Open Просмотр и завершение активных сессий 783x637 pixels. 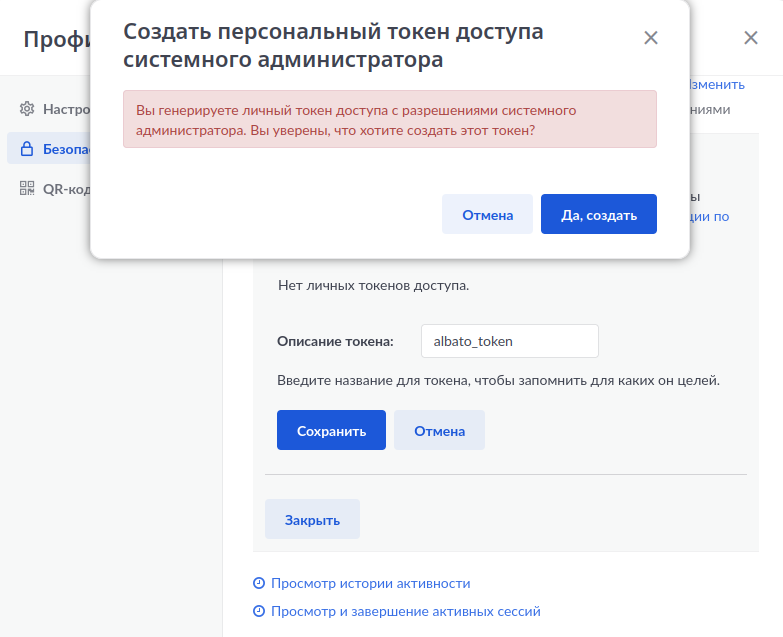405,611
